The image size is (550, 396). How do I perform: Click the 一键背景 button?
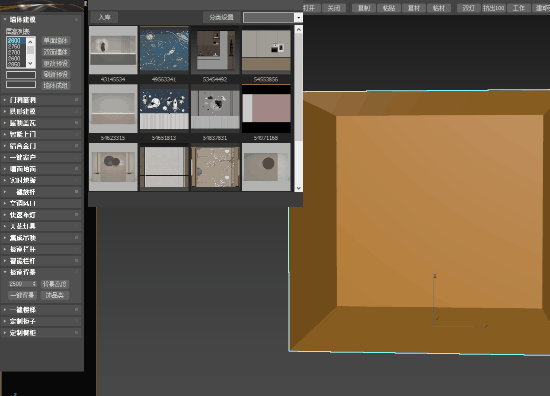pyautogui.click(x=22, y=295)
